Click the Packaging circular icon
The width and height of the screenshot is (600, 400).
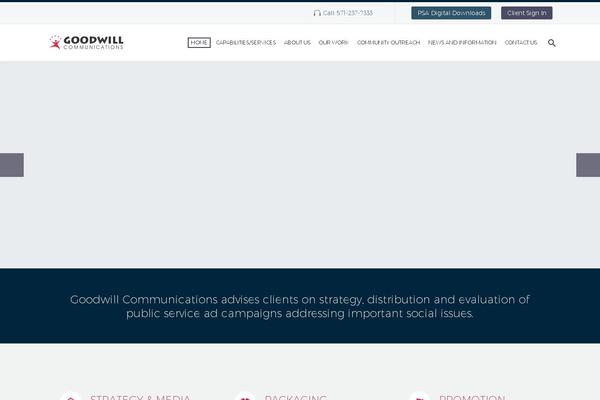point(245,396)
